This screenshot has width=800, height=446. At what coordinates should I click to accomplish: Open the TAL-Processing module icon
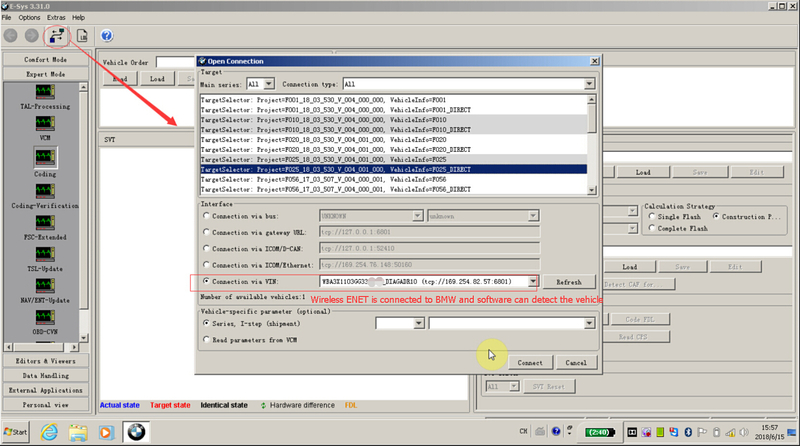45,92
